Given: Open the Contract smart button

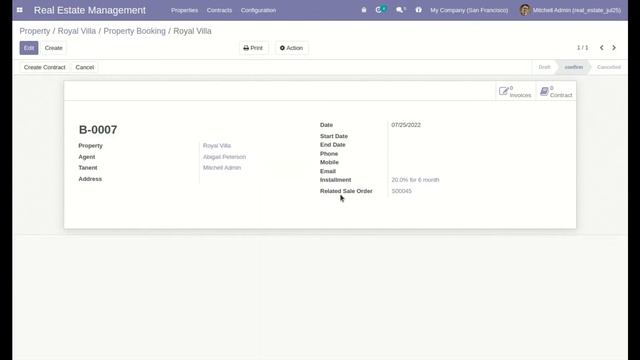Looking at the screenshot, I should [x=556, y=91].
